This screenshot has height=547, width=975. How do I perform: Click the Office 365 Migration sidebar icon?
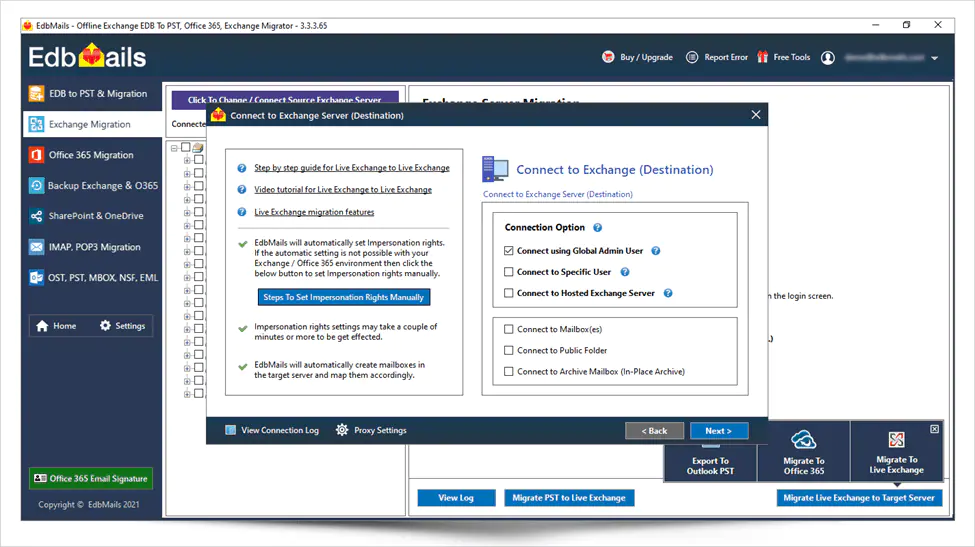[37, 155]
